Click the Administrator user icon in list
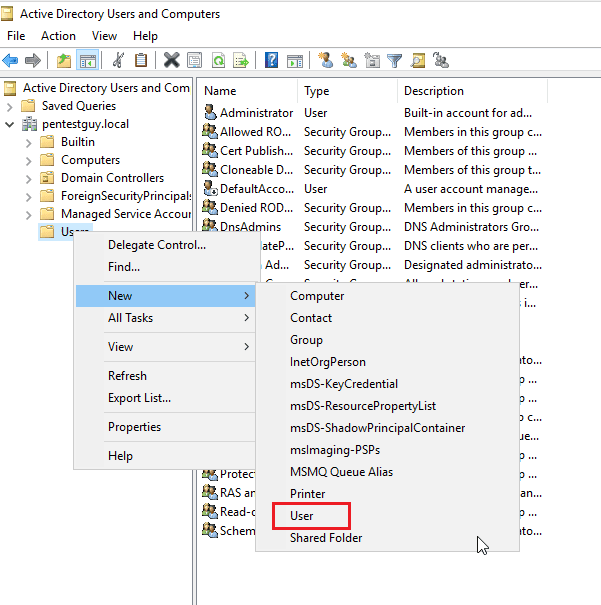 (x=210, y=112)
